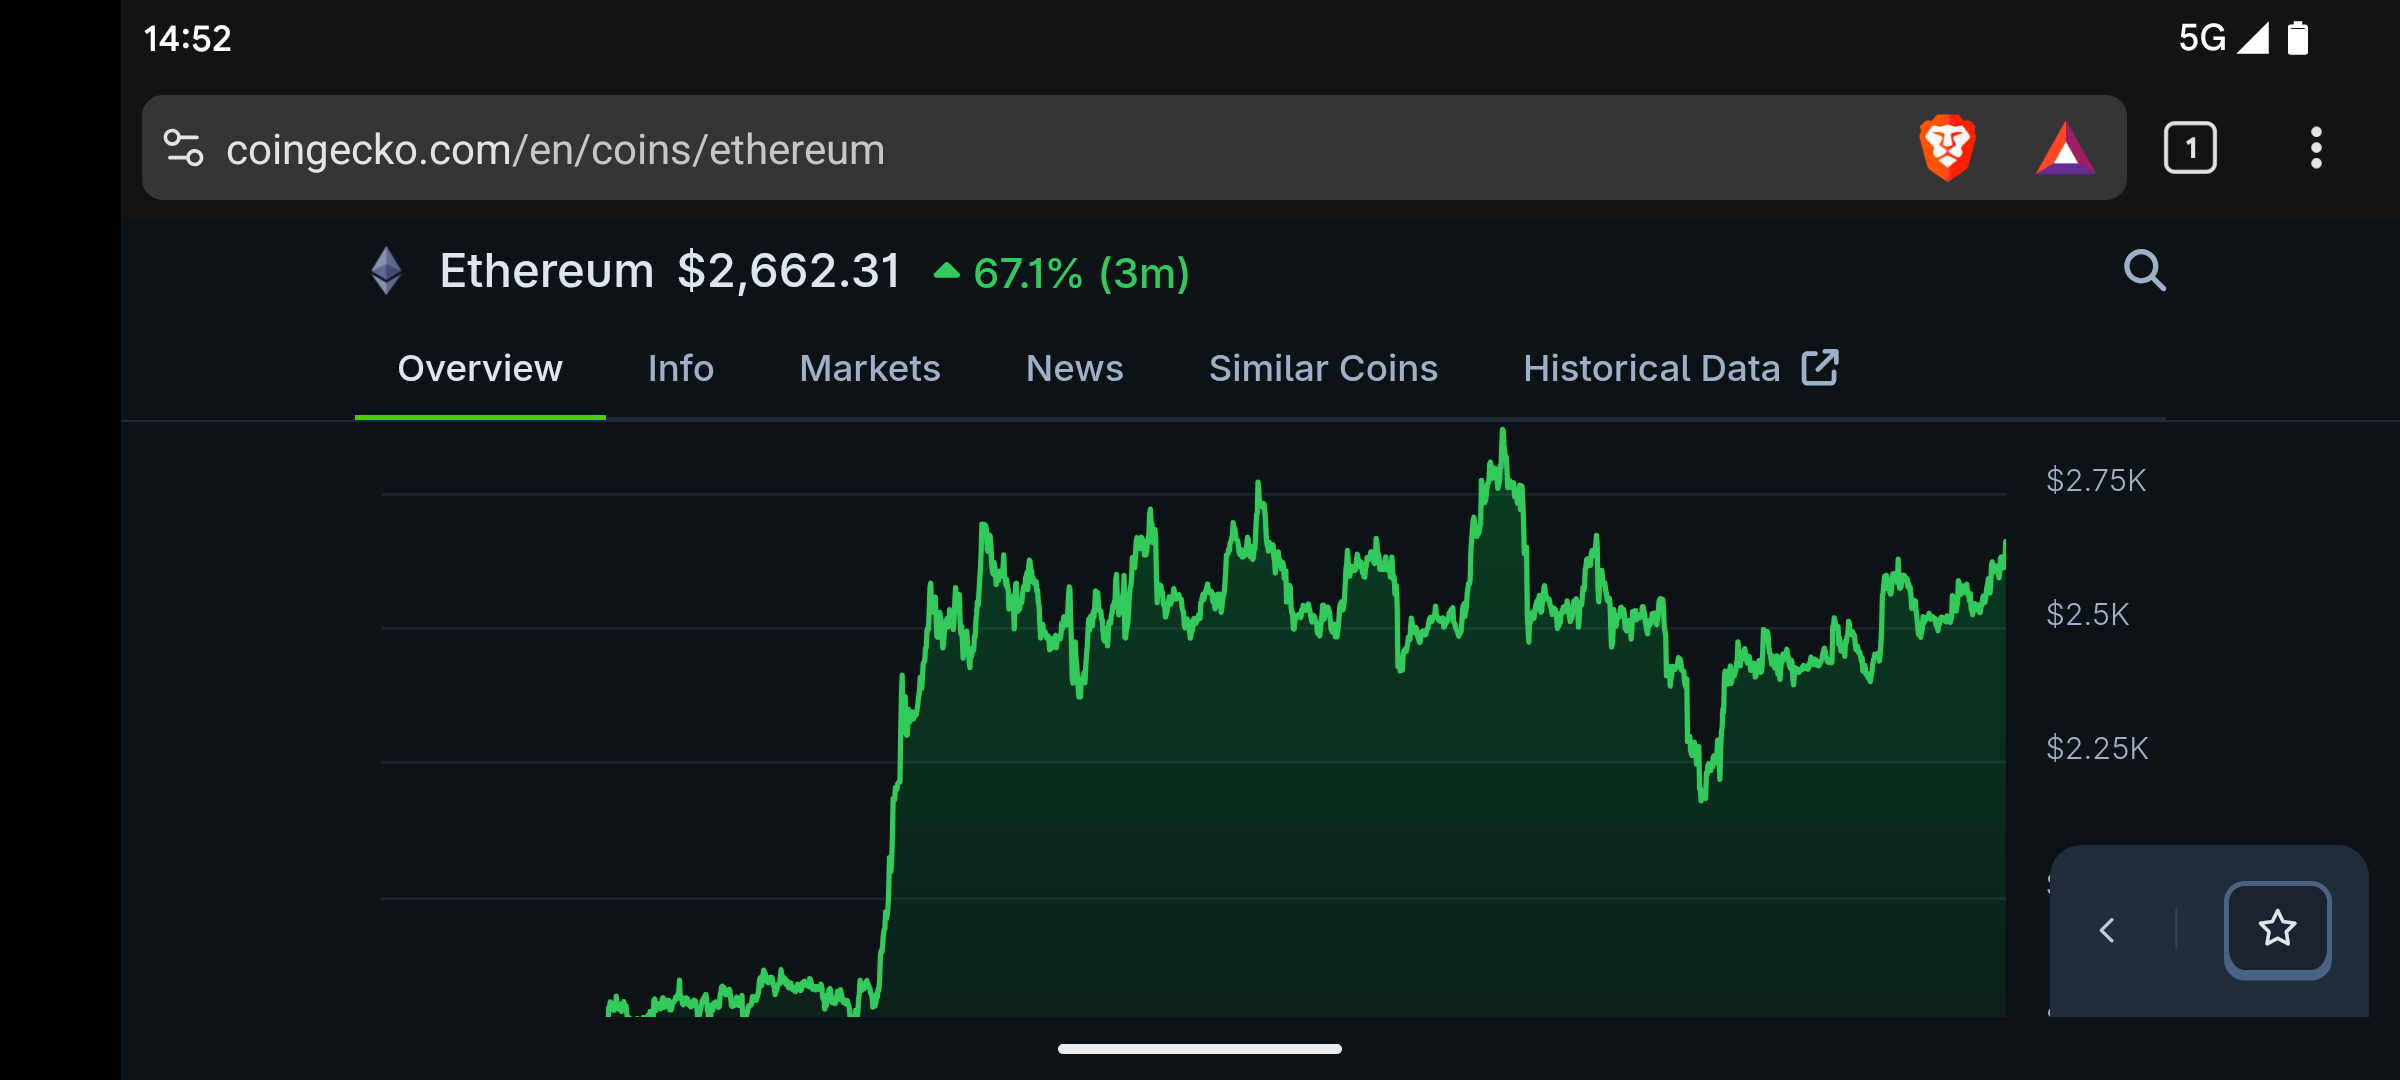Tap the gesture navigation home pill
2400x1080 pixels.
pos(1200,1049)
